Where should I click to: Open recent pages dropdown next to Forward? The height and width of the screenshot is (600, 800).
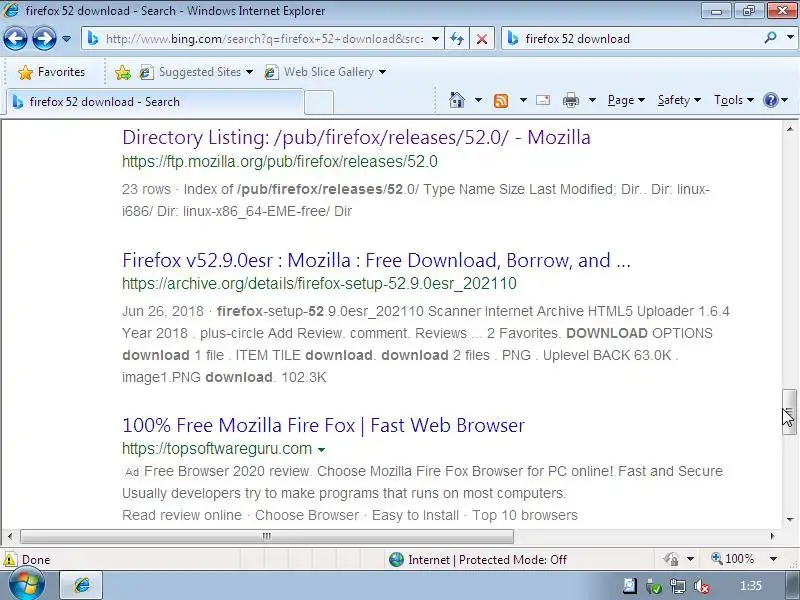(x=66, y=39)
